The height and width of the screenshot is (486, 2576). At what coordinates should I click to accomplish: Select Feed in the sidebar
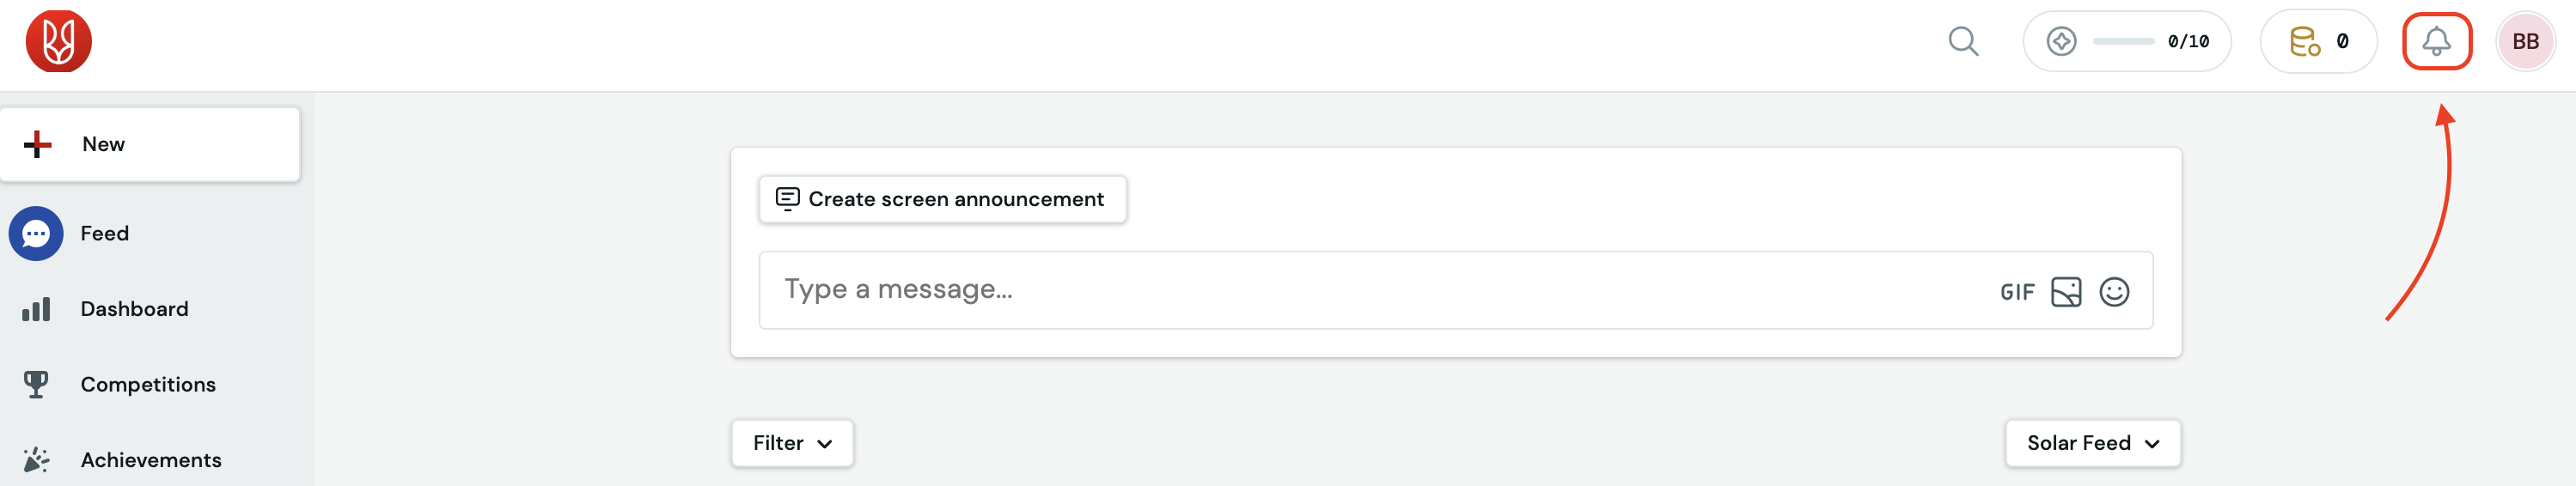coord(104,233)
